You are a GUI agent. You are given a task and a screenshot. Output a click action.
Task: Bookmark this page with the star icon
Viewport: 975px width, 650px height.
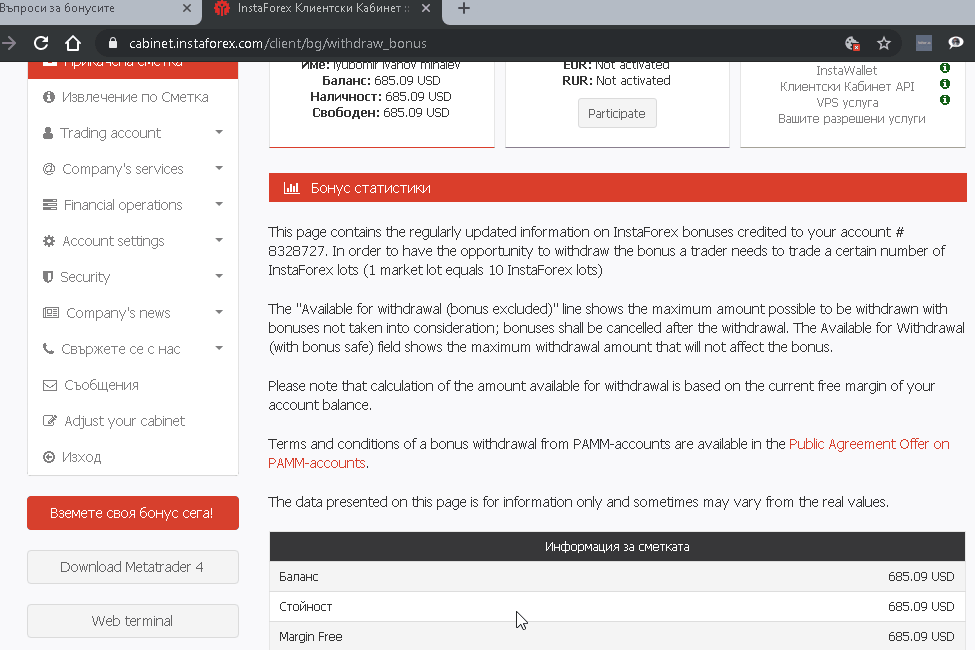[884, 43]
